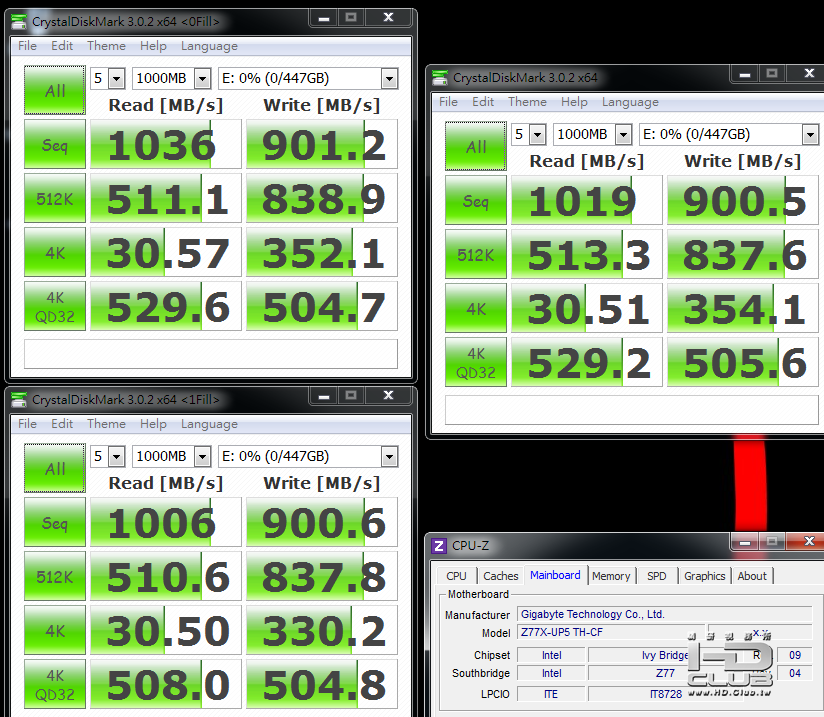Open Help menu in 0Fill window

coord(153,46)
